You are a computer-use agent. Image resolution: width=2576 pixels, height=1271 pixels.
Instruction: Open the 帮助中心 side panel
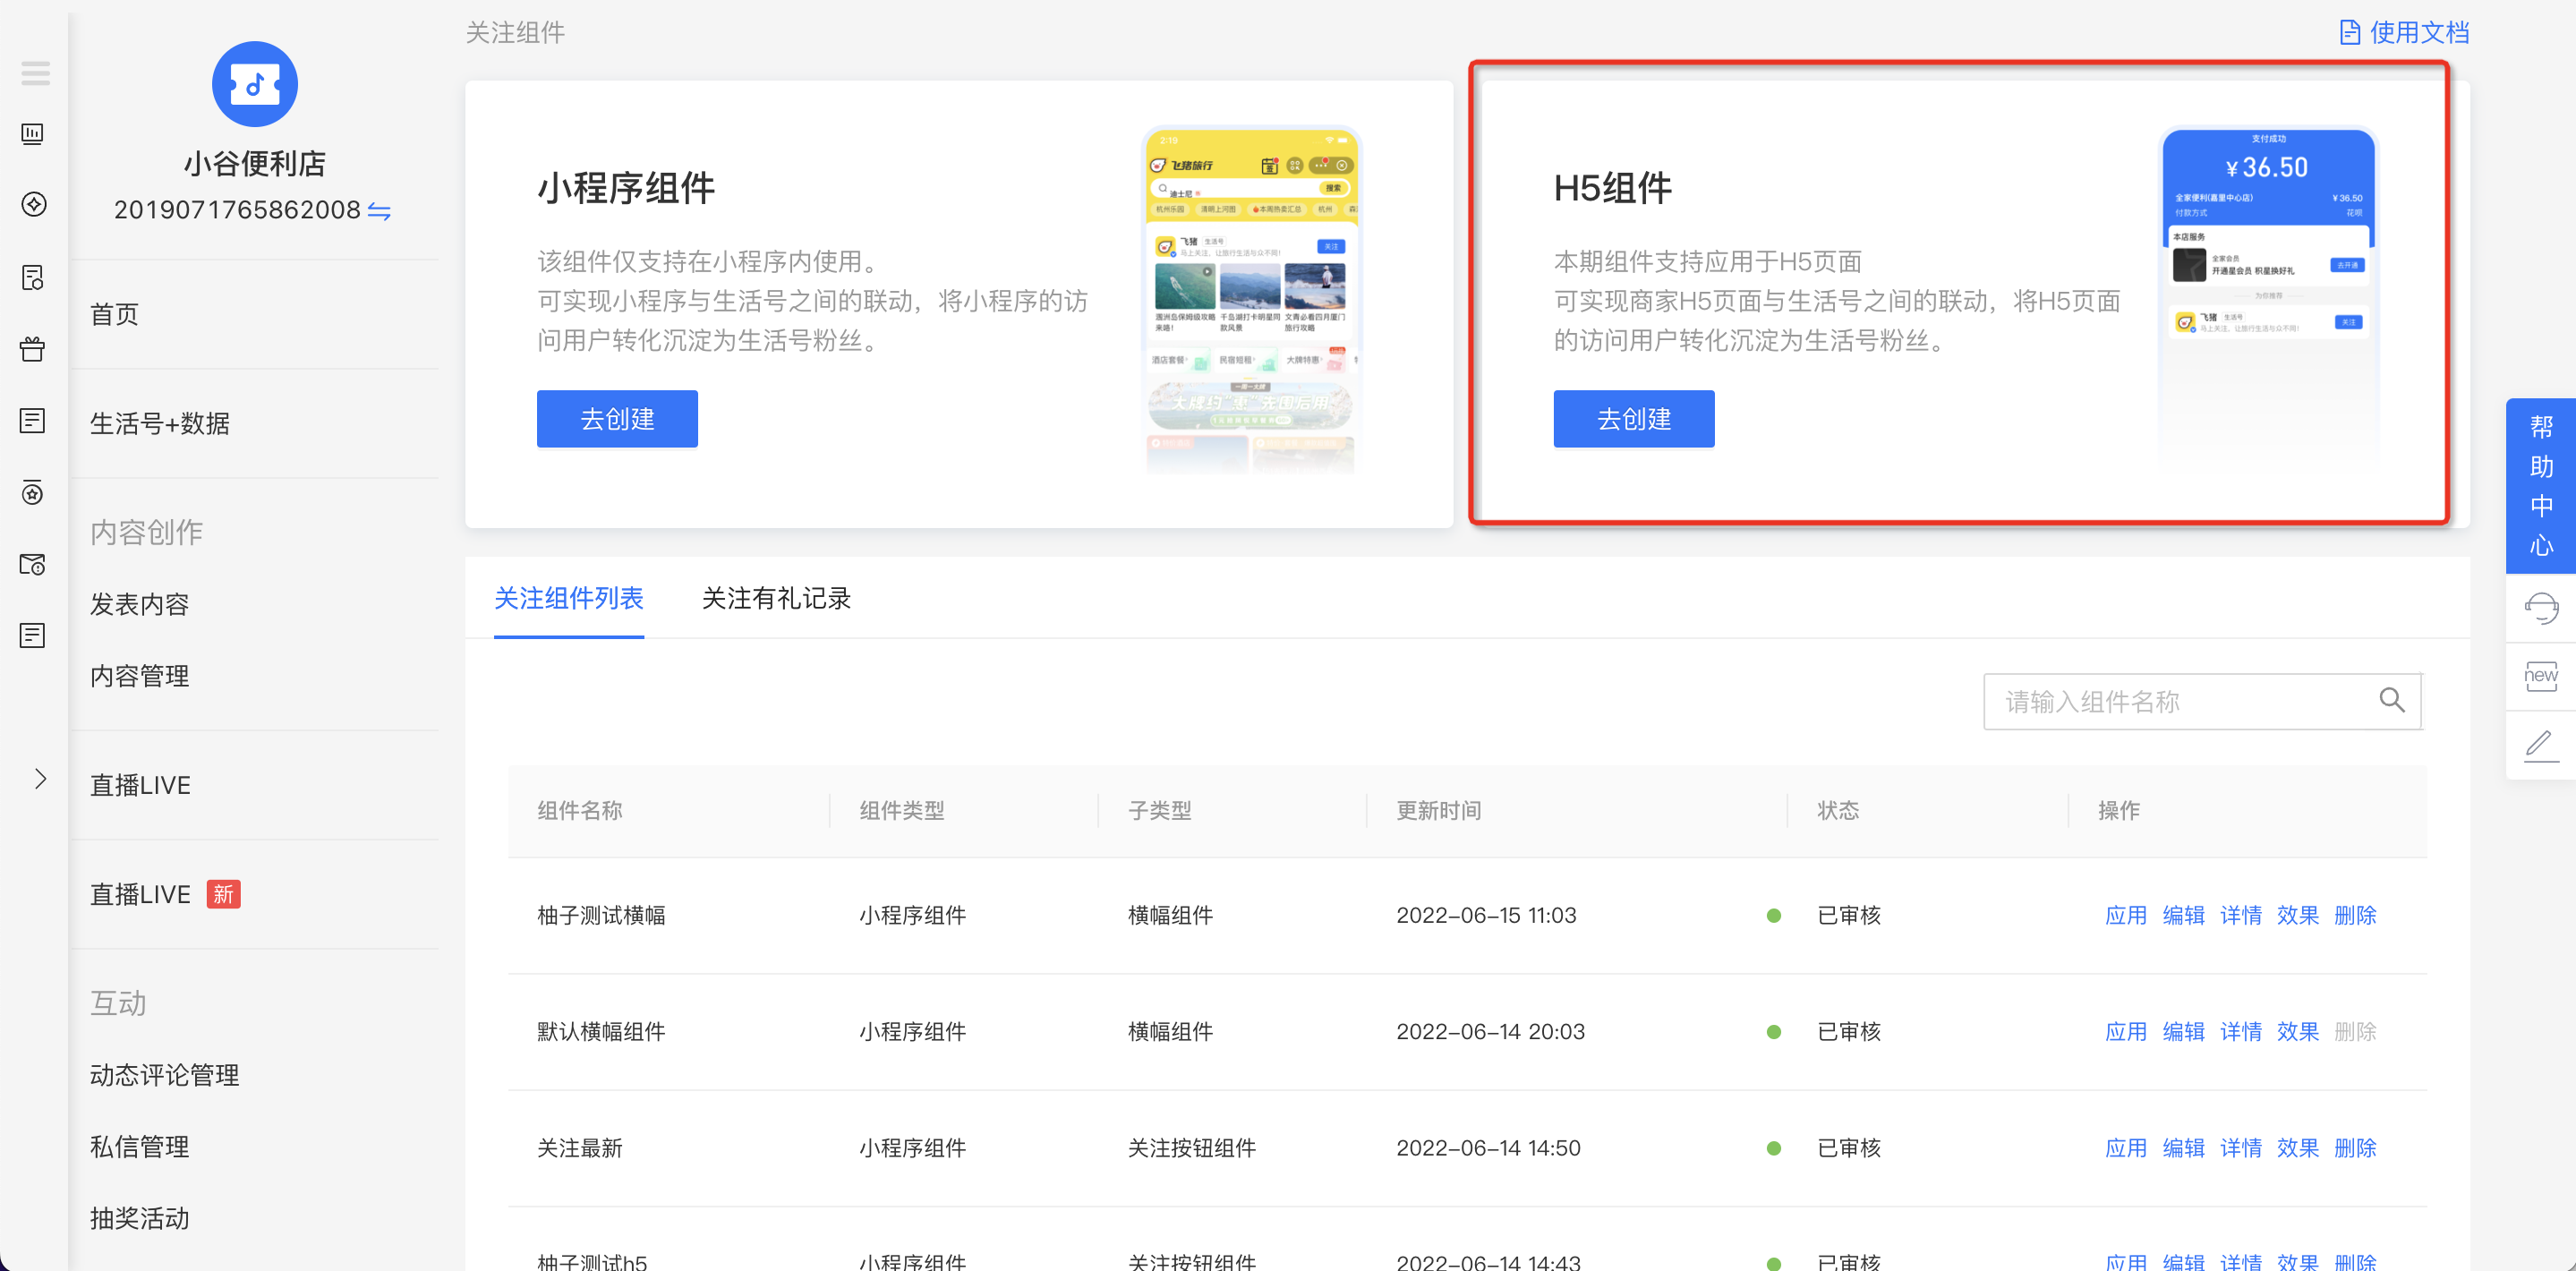coord(2540,486)
